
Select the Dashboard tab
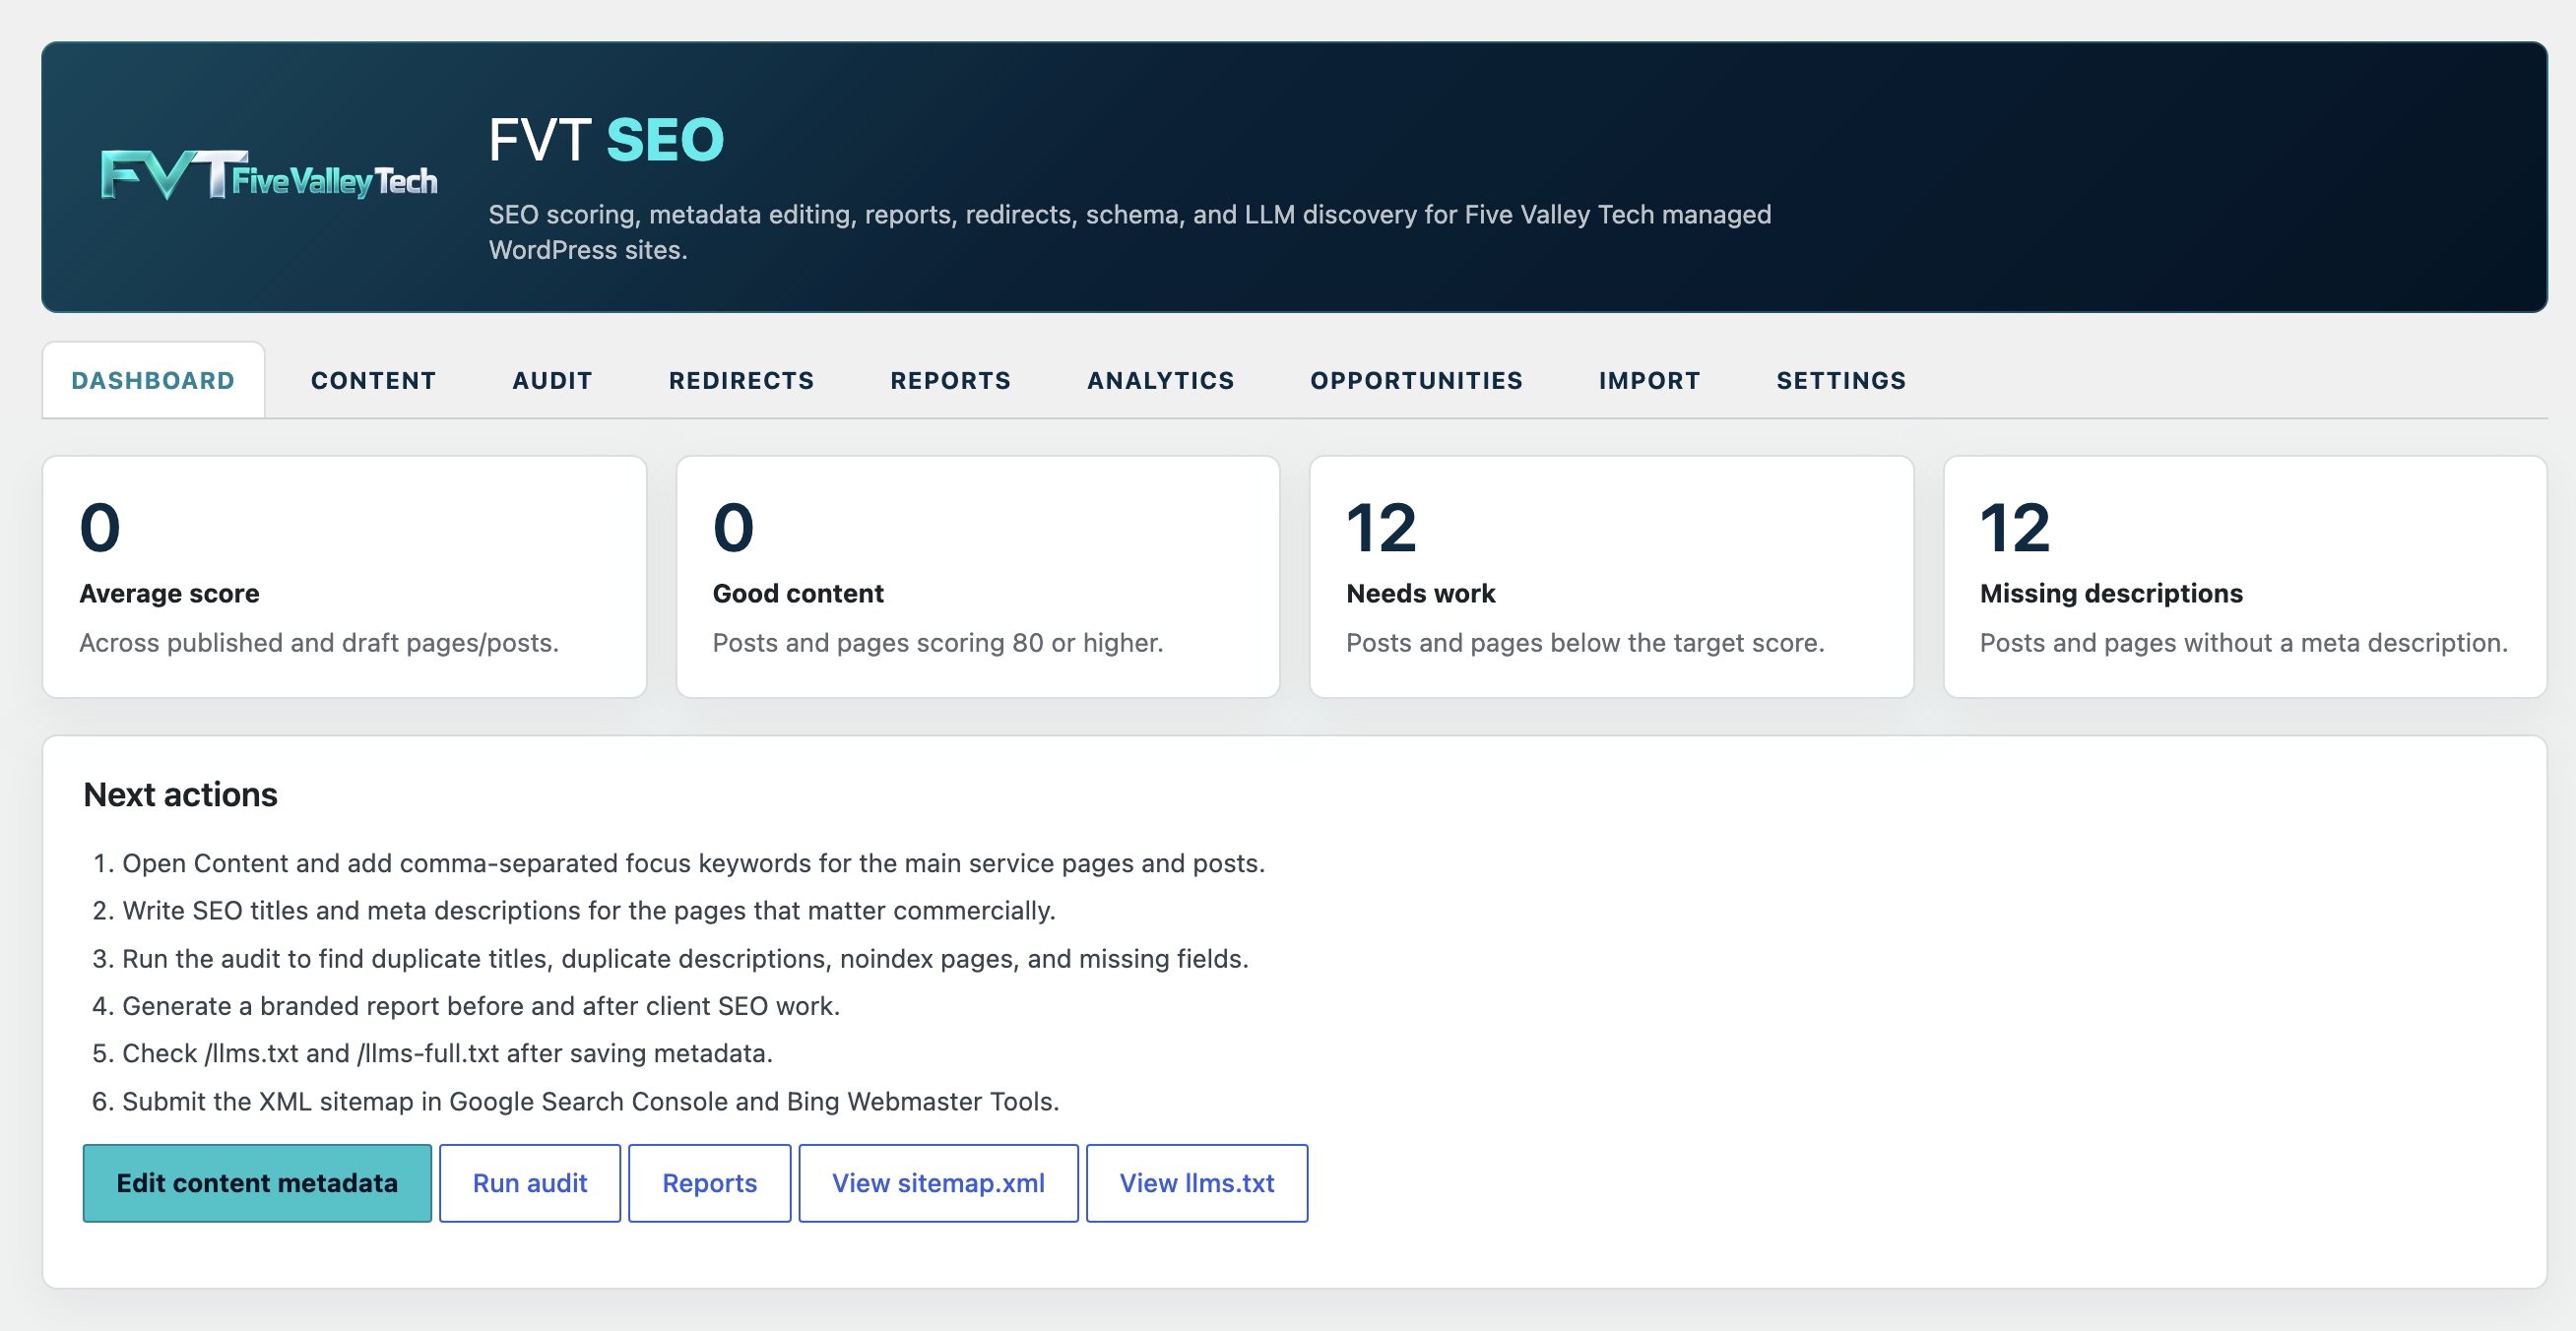pyautogui.click(x=153, y=380)
